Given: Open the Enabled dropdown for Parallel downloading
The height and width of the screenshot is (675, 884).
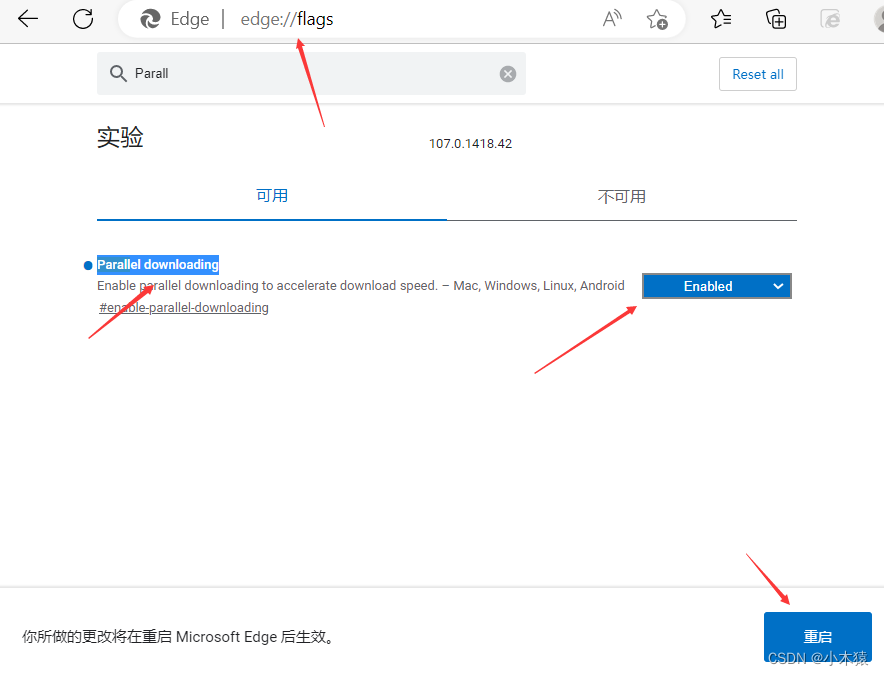Looking at the screenshot, I should (716, 285).
